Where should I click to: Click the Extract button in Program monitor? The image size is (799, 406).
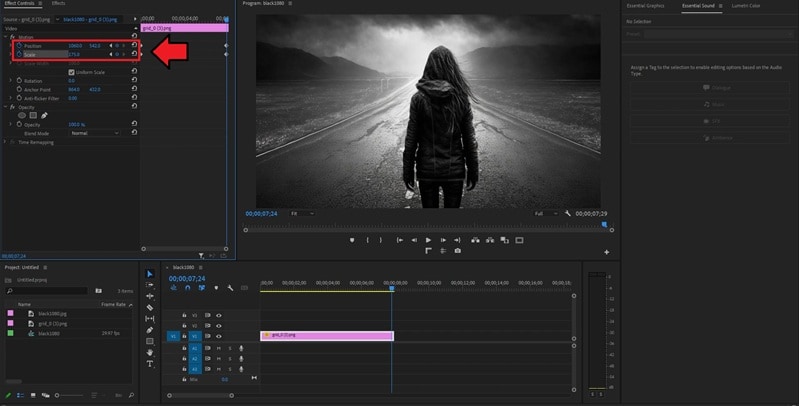(490, 240)
